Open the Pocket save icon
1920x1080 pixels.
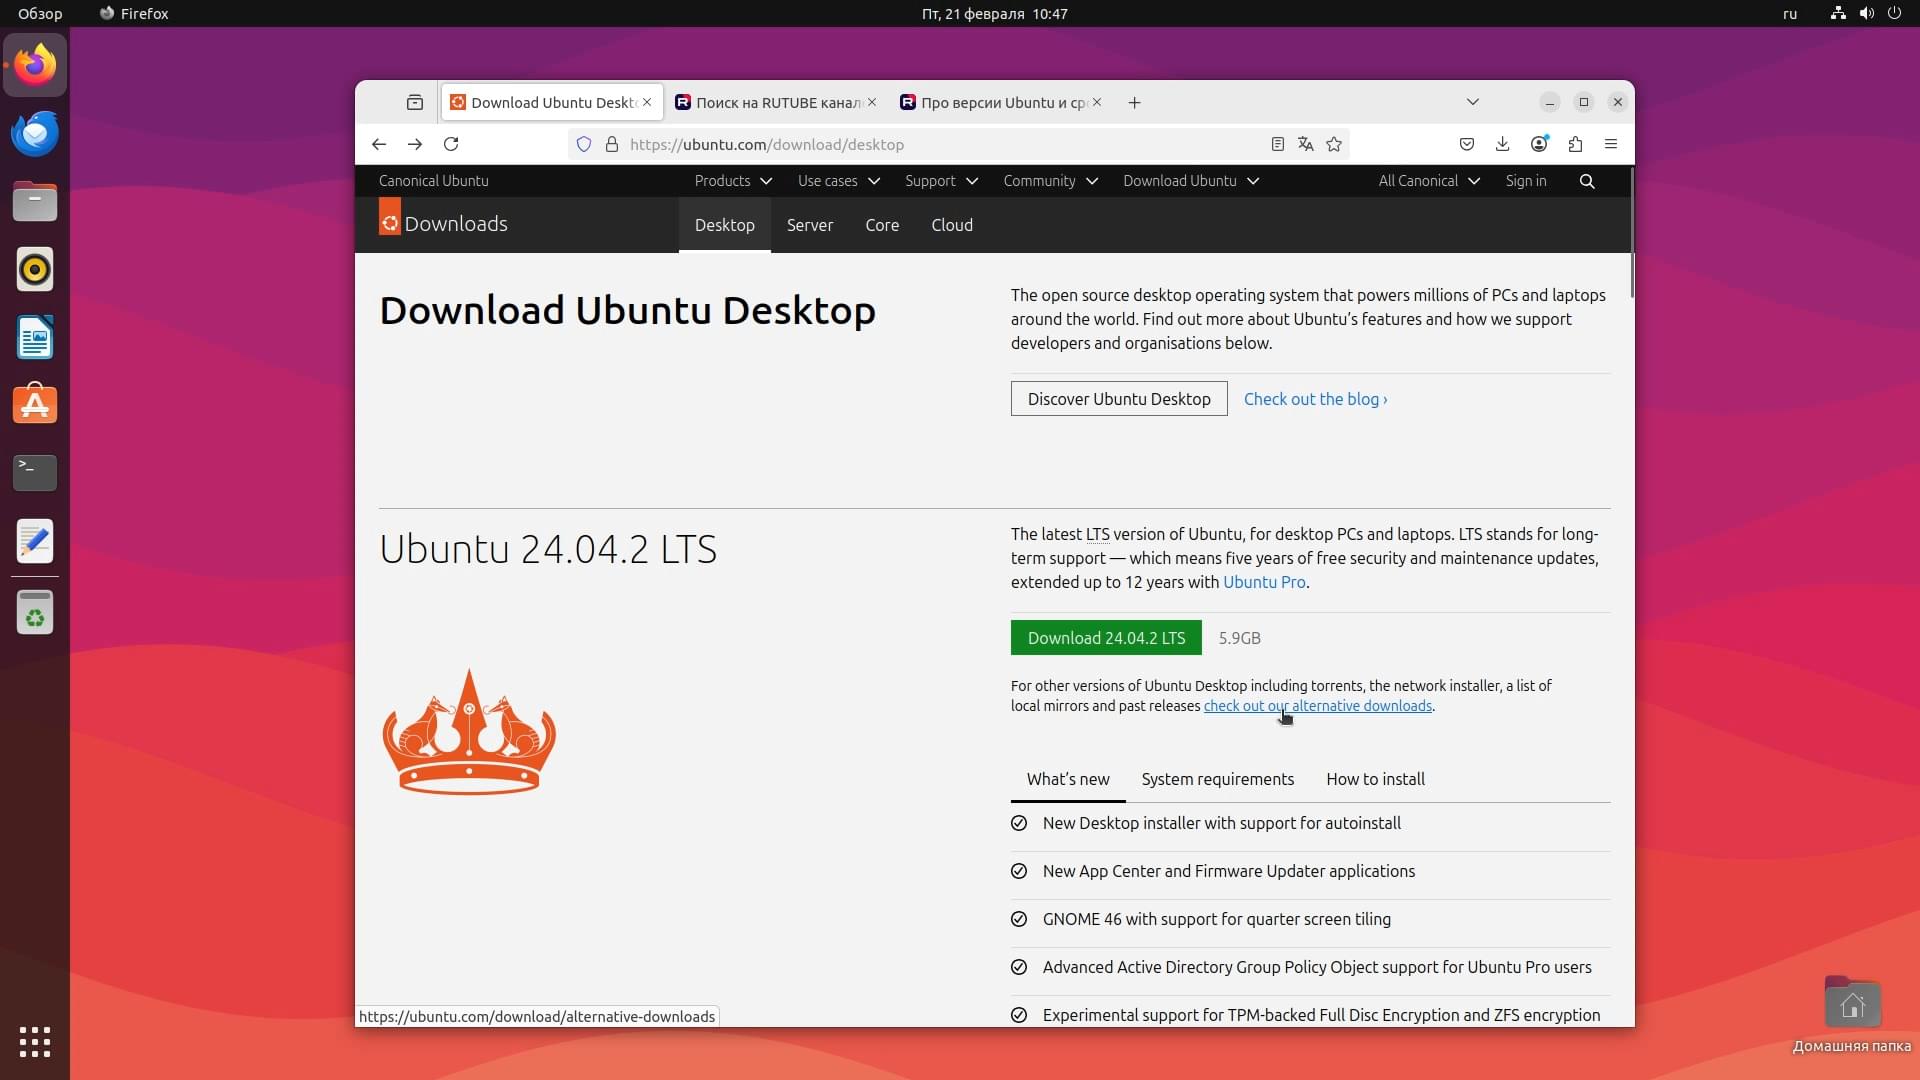click(x=1467, y=144)
